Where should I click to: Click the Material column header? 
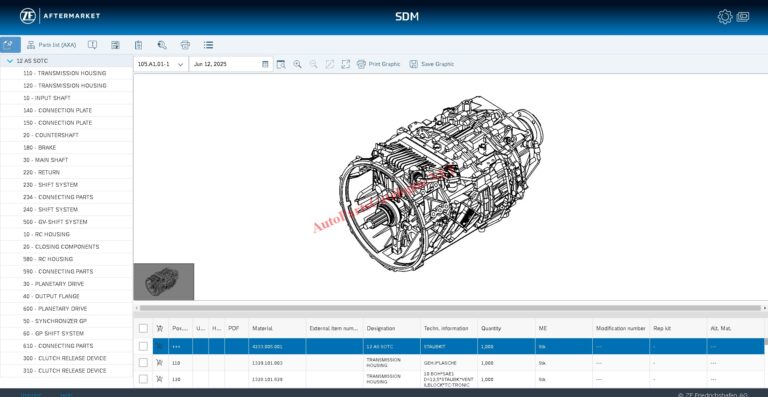[277, 328]
